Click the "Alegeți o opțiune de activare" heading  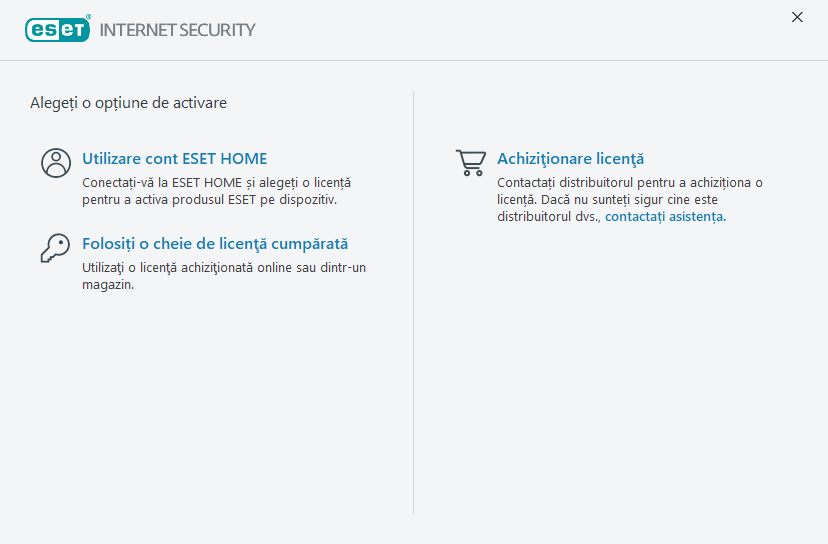tap(128, 102)
